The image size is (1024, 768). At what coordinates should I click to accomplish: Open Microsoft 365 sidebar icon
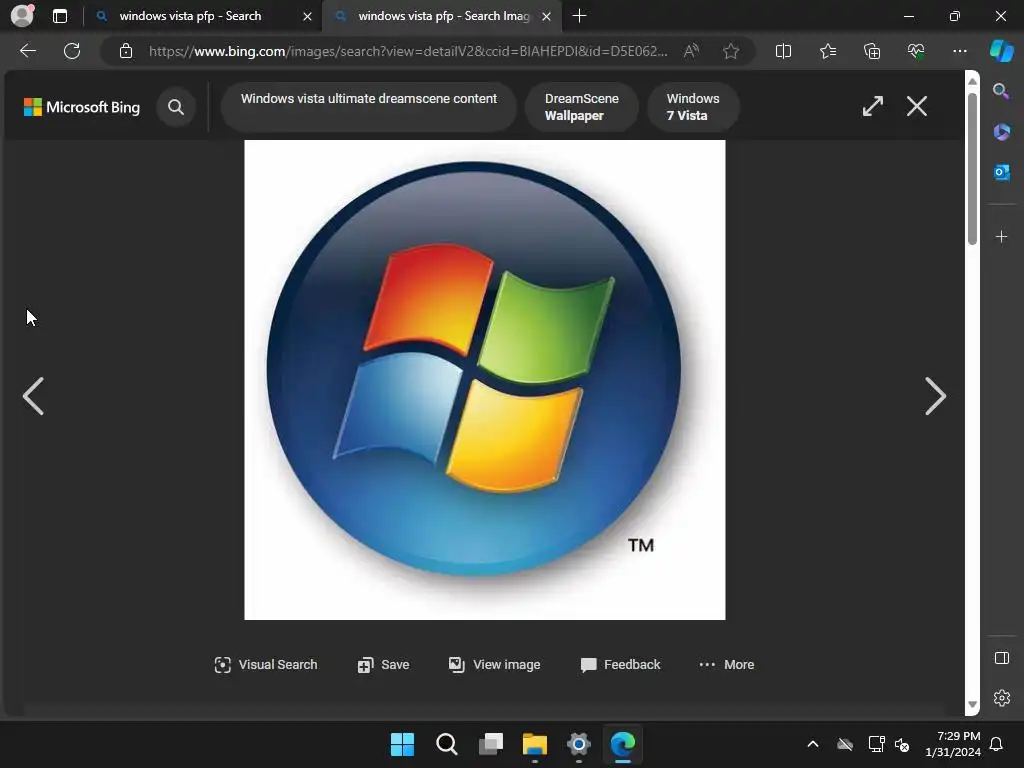tap(1001, 132)
